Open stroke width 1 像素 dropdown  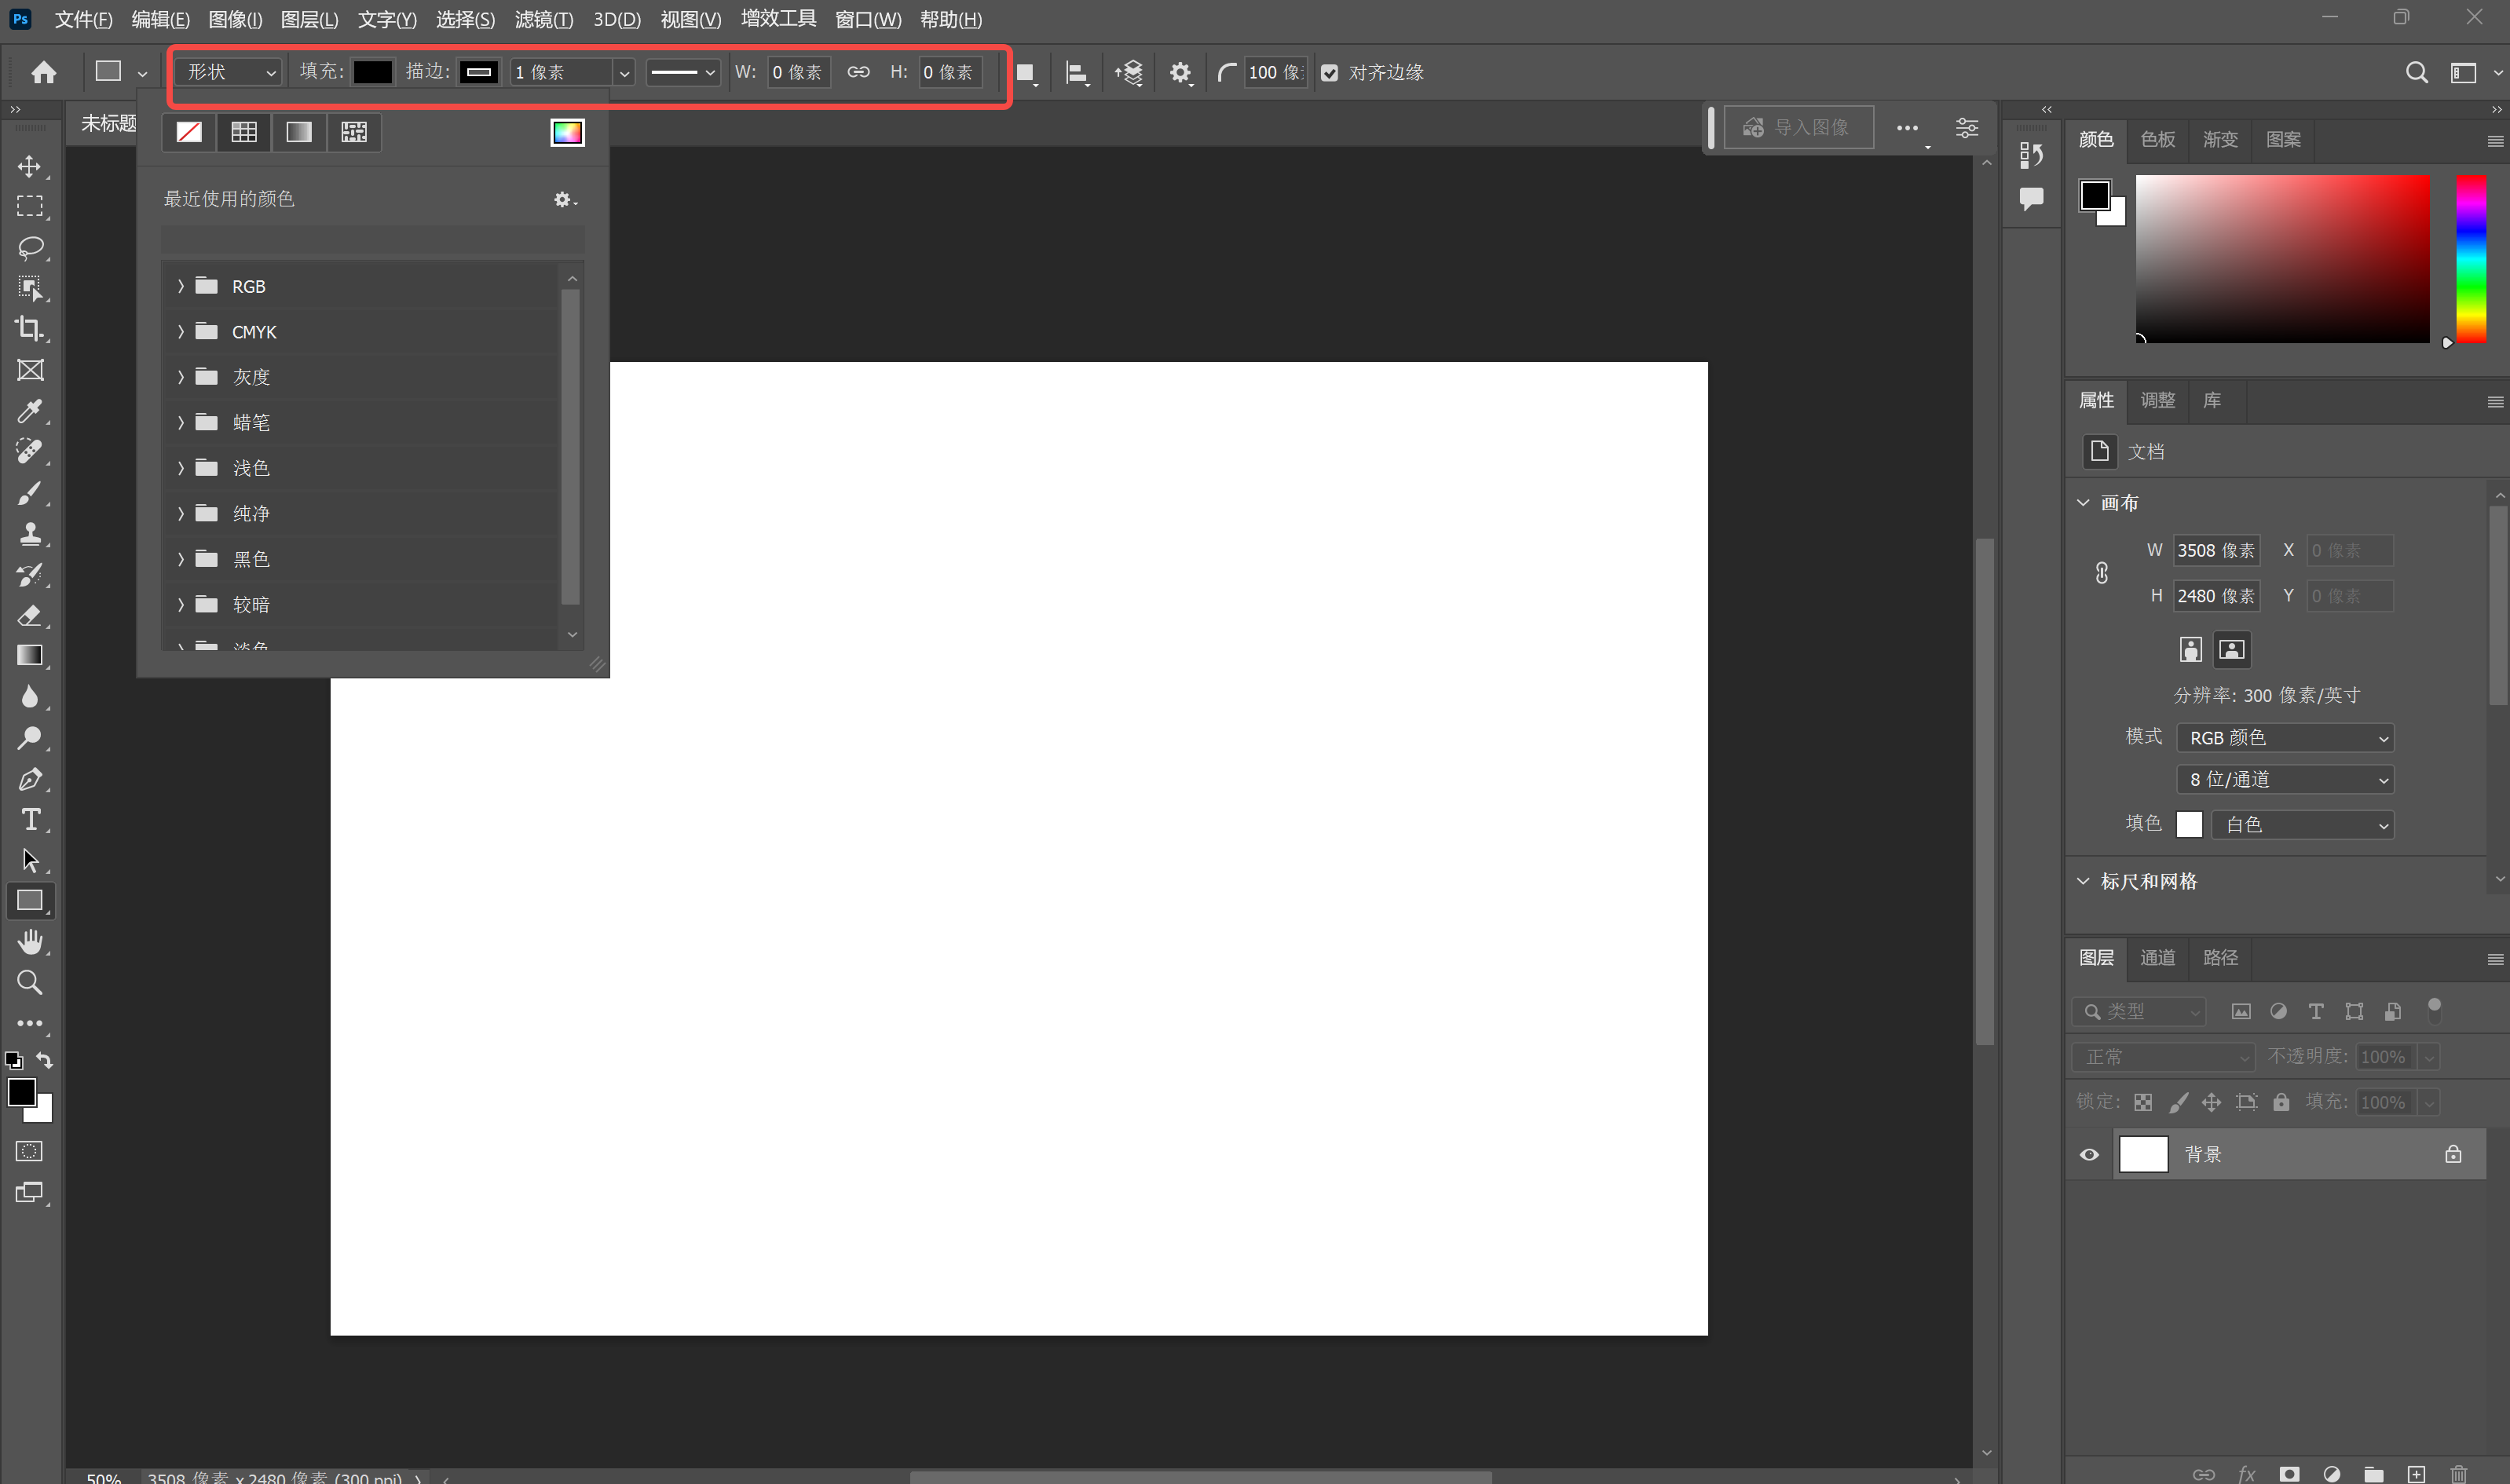pyautogui.click(x=624, y=72)
